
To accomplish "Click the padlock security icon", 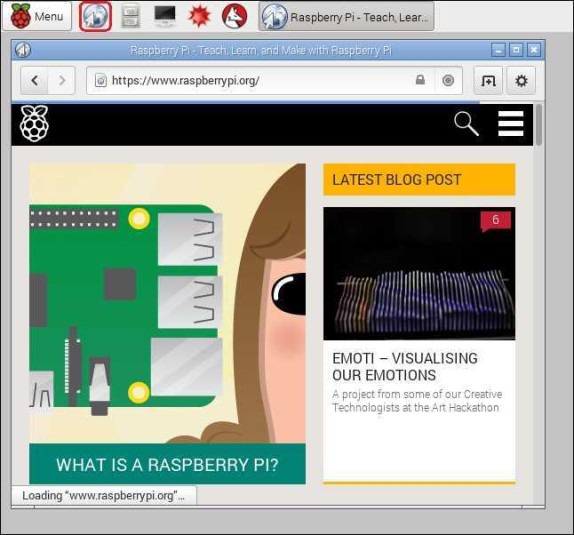I will [x=420, y=80].
